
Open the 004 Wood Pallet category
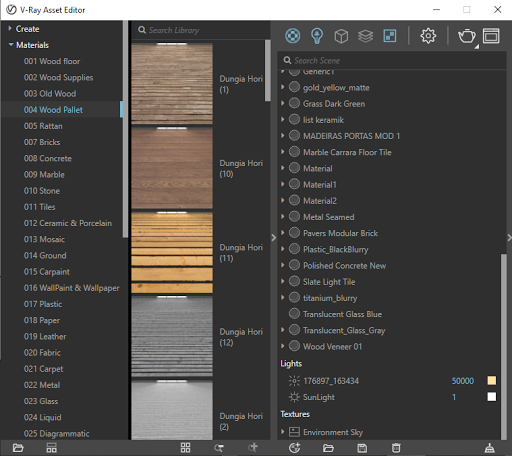coord(53,110)
